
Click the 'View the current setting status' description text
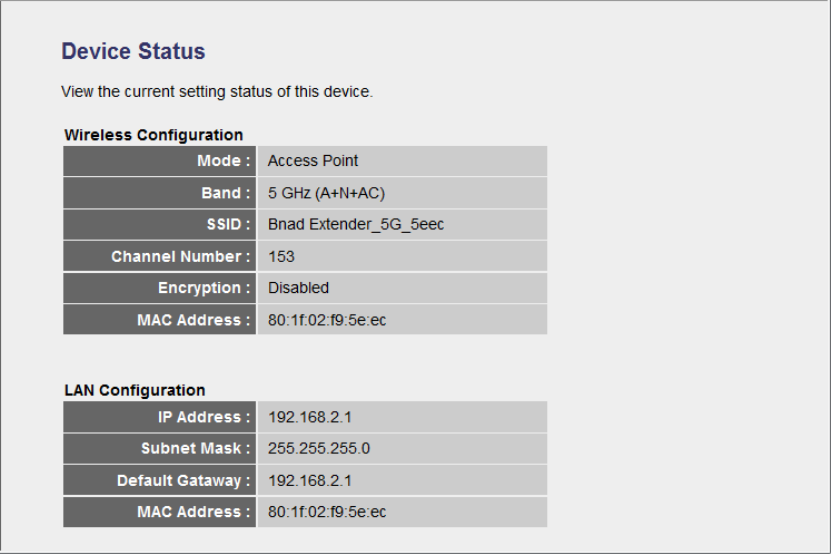(x=217, y=92)
